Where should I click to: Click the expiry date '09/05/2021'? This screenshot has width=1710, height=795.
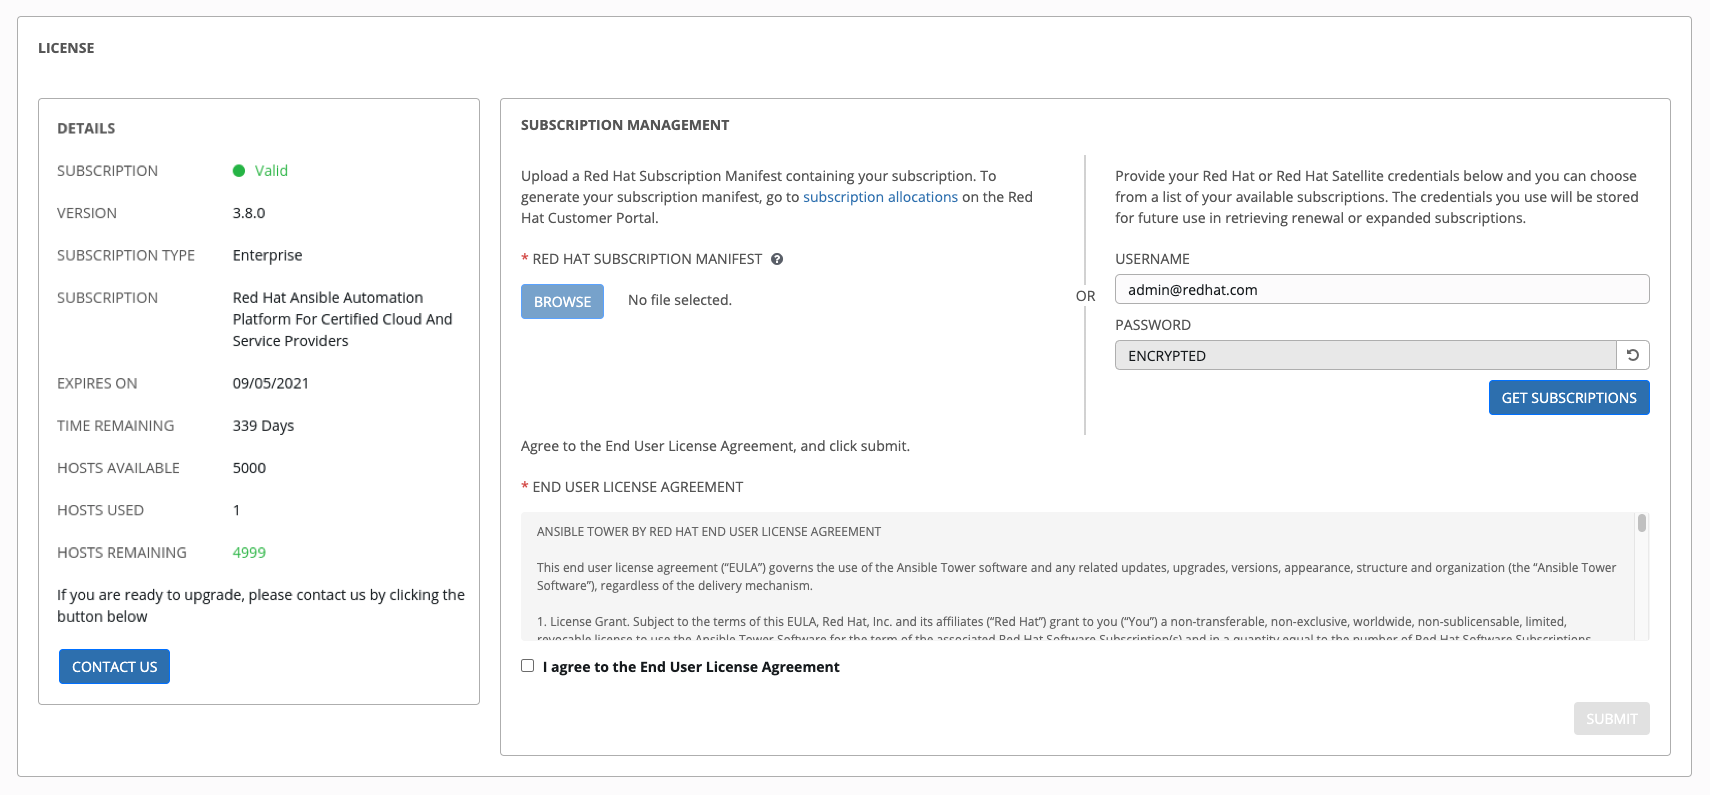pos(271,383)
